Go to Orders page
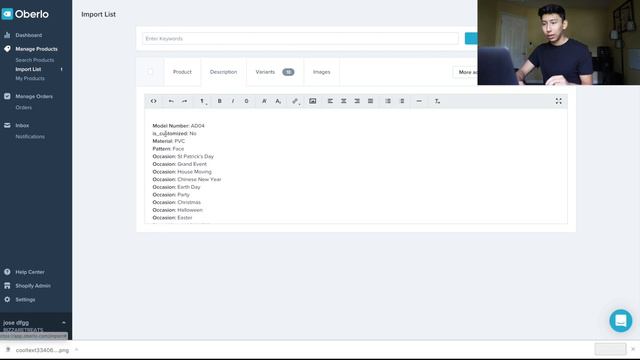Image resolution: width=640 pixels, height=360 pixels. [23, 107]
